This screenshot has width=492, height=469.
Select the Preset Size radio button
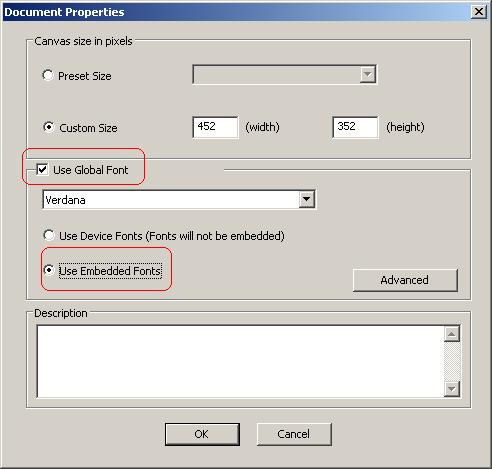(x=48, y=75)
